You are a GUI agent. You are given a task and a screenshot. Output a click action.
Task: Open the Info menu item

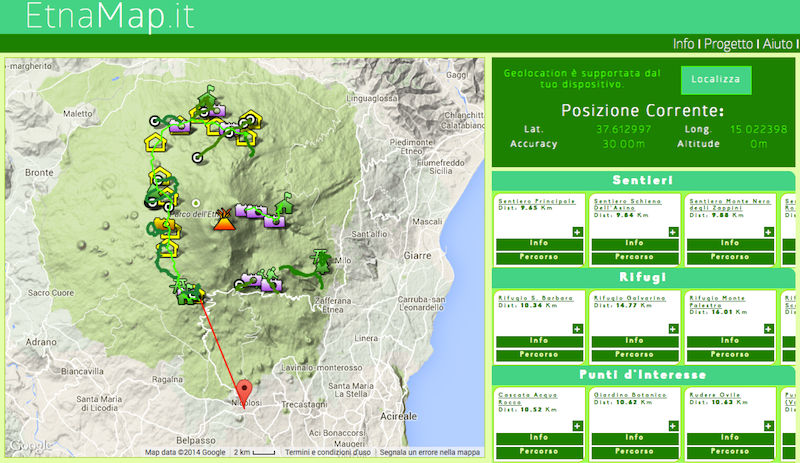tap(683, 44)
